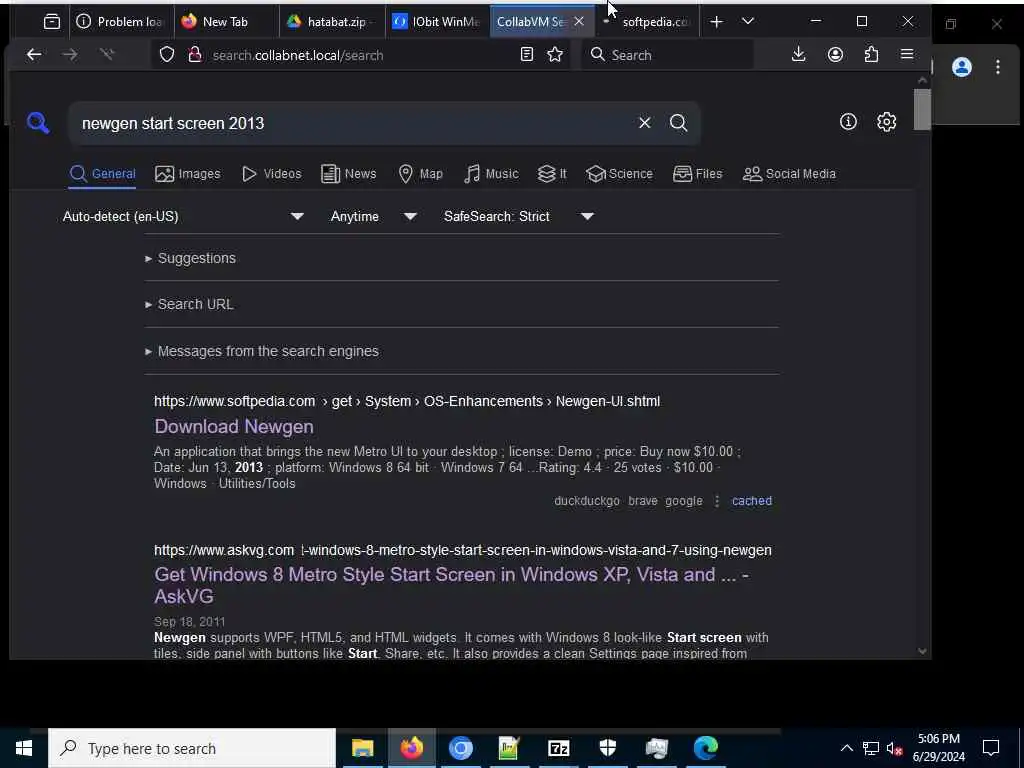This screenshot has height=768, width=1024.
Task: Switch to the Problem loading browser tab
Action: point(121,22)
